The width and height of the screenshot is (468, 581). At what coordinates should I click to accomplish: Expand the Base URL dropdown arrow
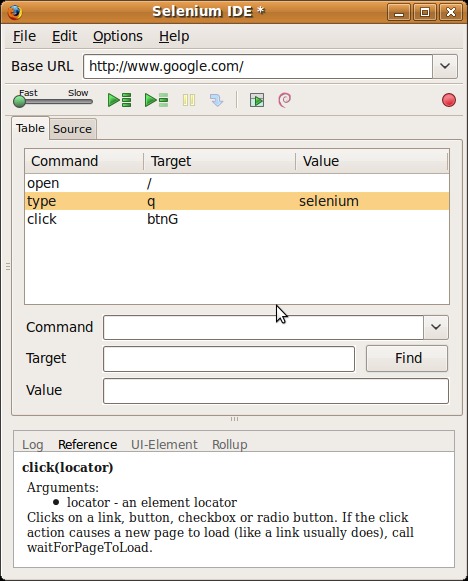pyautogui.click(x=445, y=66)
